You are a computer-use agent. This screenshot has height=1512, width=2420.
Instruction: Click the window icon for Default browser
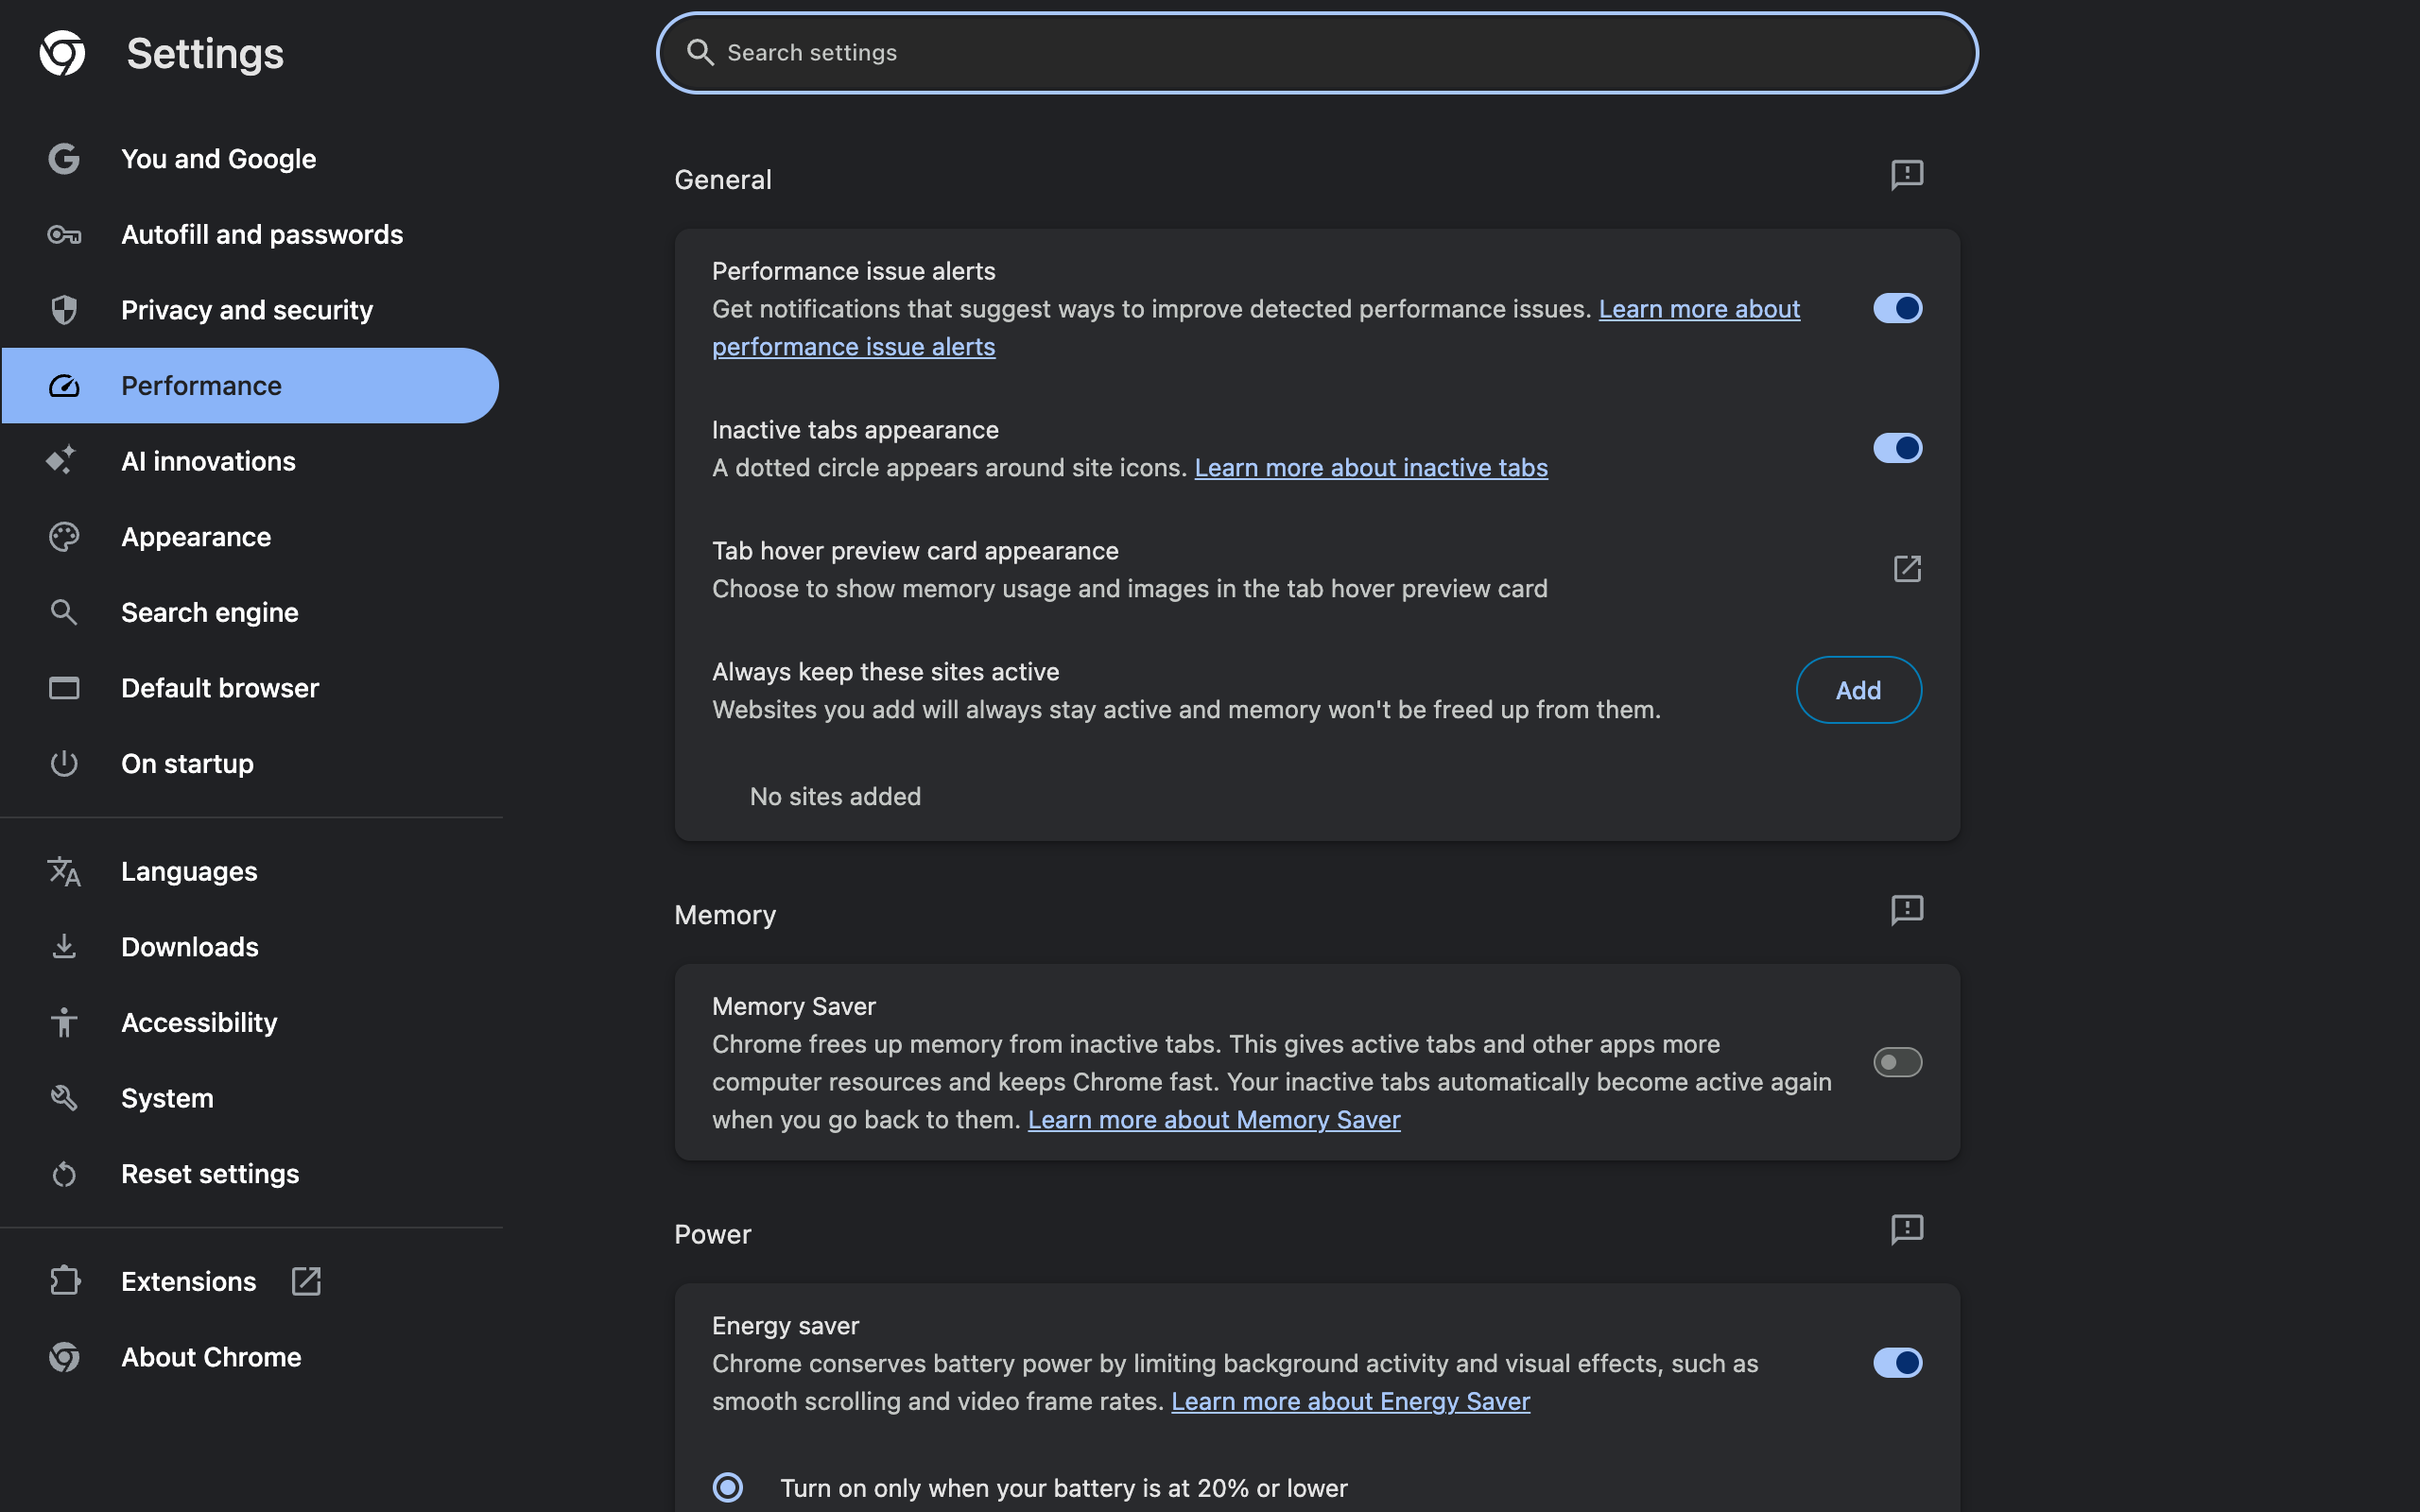(64, 688)
